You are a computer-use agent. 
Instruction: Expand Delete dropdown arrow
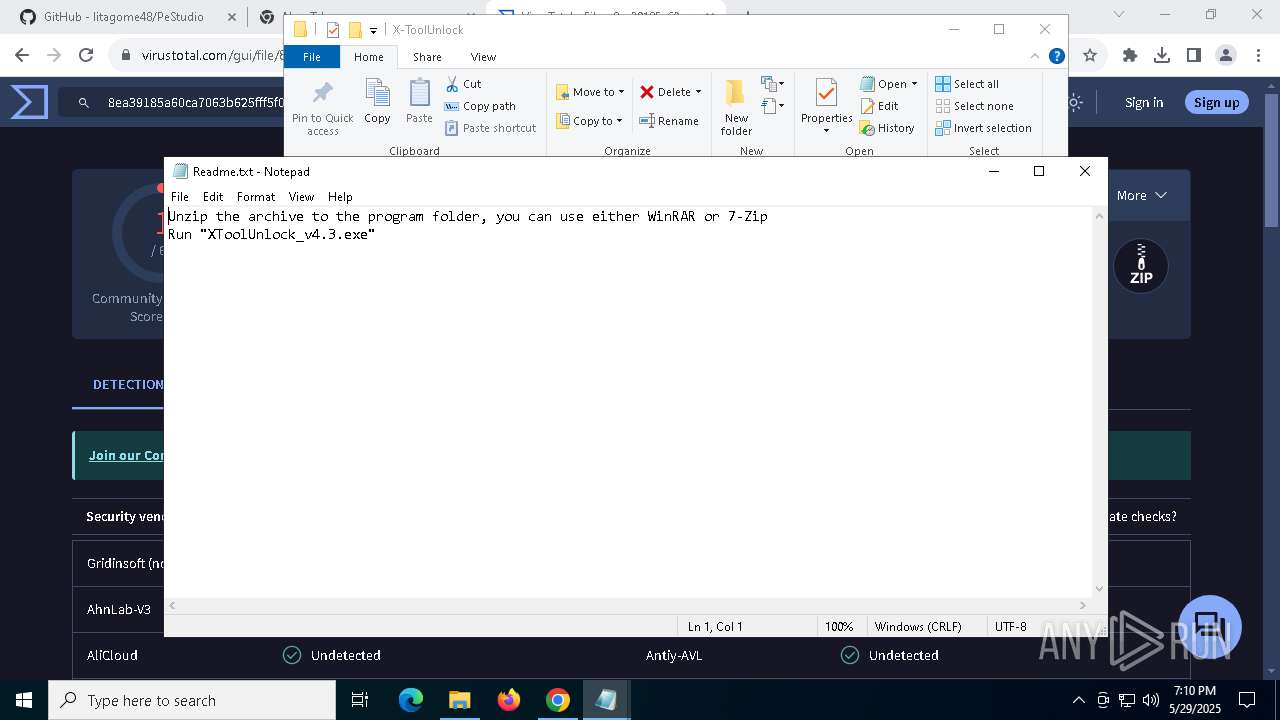pyautogui.click(x=698, y=92)
